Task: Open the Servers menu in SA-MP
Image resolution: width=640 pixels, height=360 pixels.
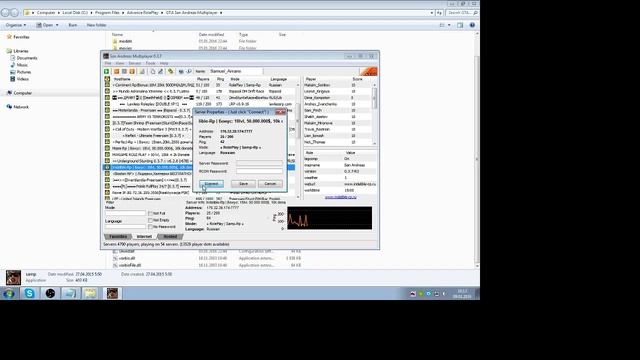Action: (x=135, y=63)
